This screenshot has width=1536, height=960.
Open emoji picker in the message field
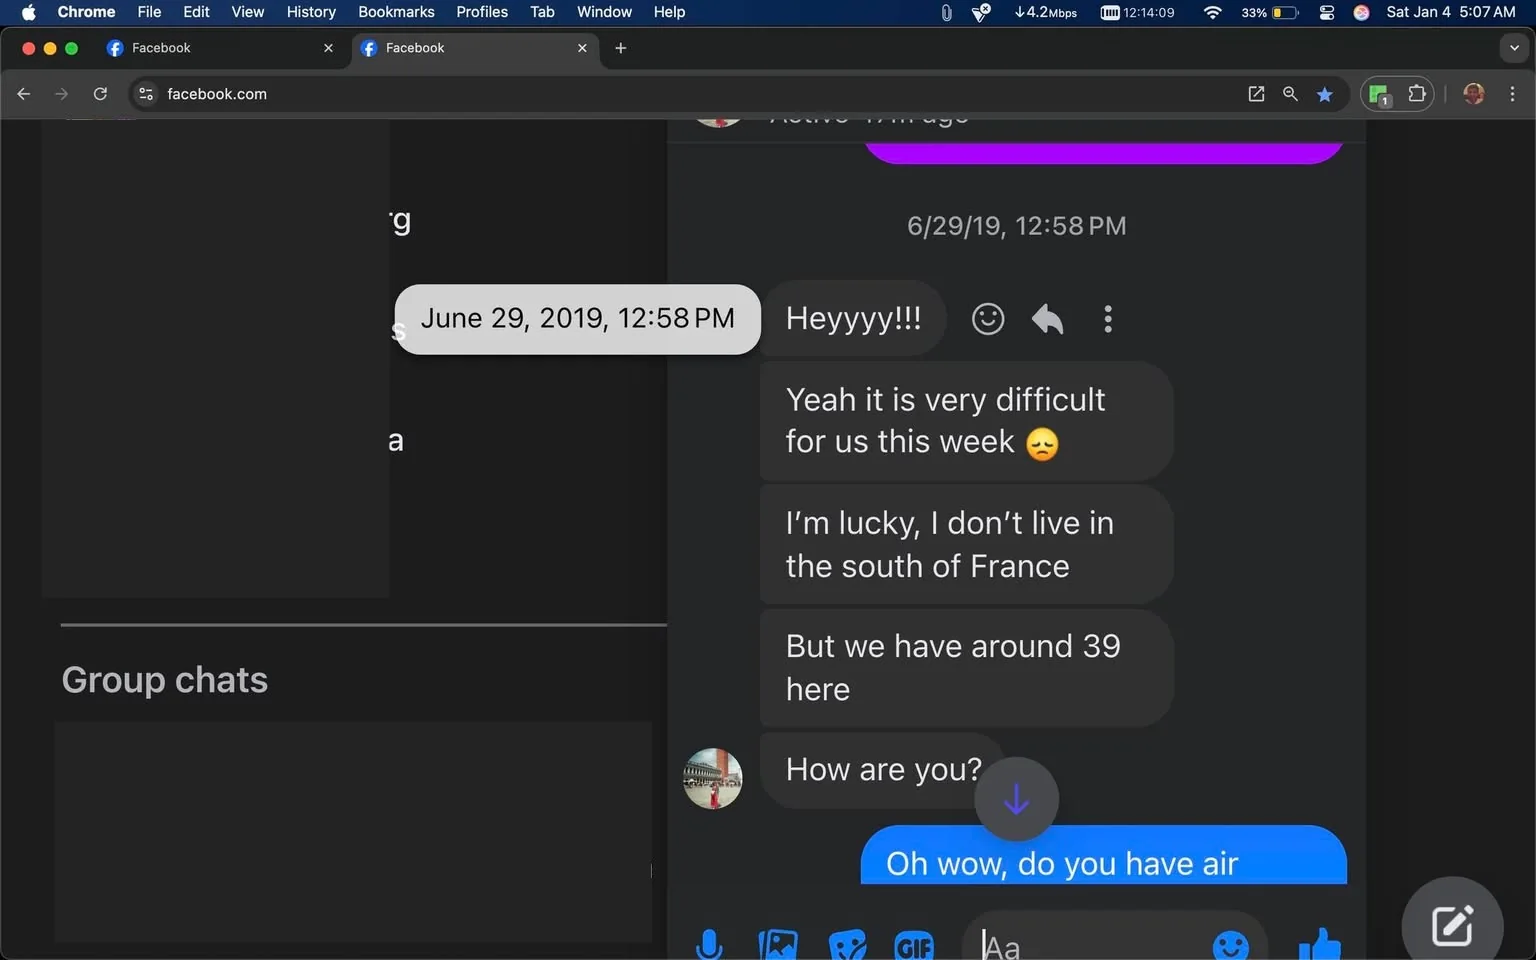[1230, 945]
